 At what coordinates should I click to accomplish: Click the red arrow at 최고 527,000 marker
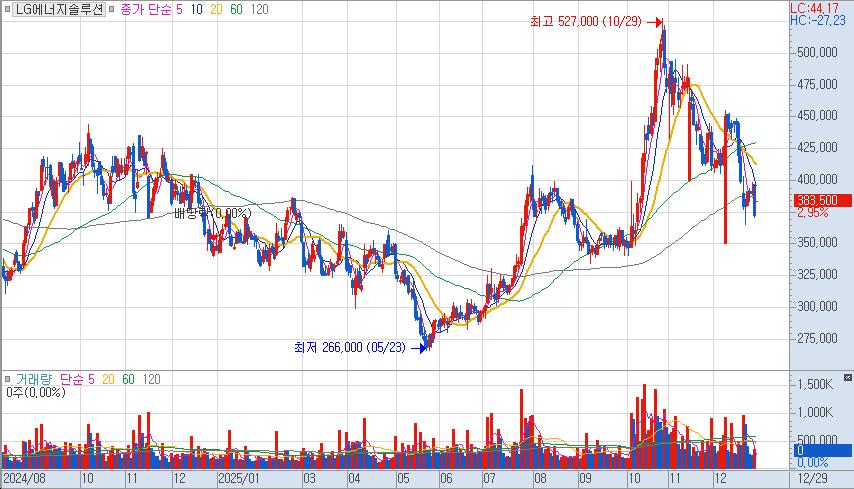click(655, 22)
